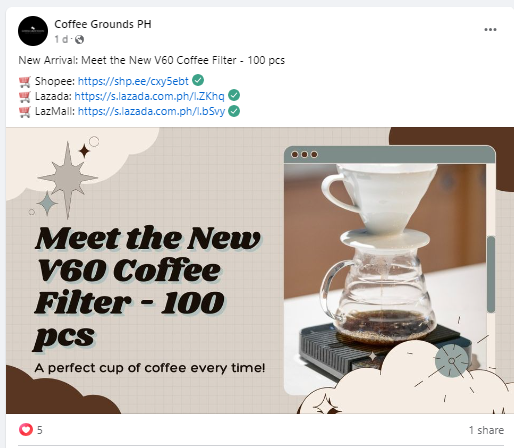Click the 1 d post timestamp
Image resolution: width=514 pixels, height=448 pixels.
61,39
